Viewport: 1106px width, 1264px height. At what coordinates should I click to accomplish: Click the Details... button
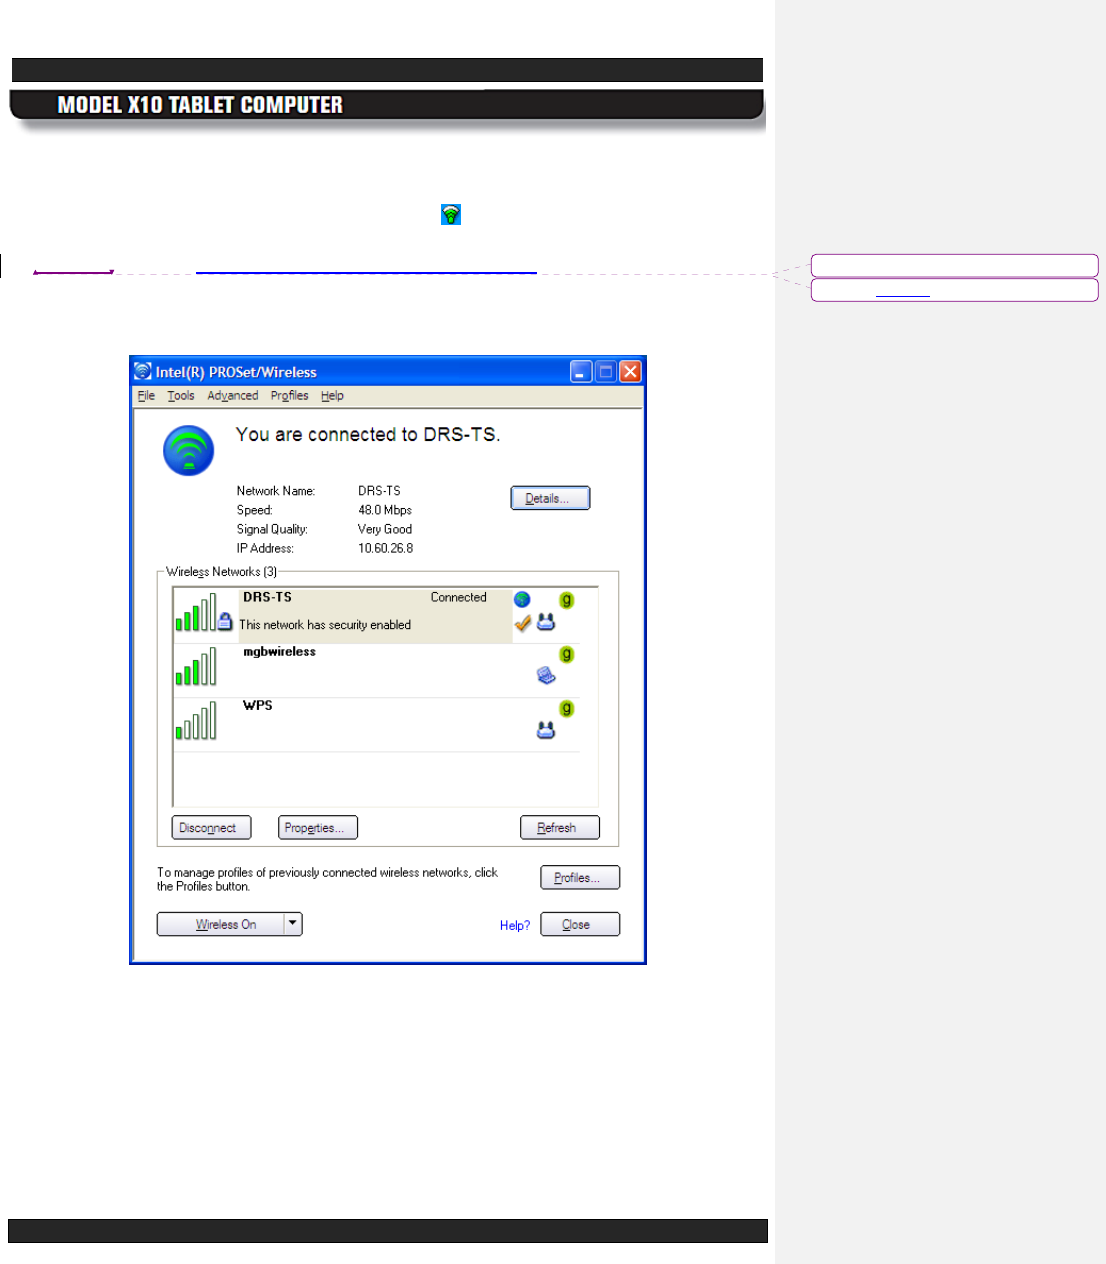pos(550,498)
